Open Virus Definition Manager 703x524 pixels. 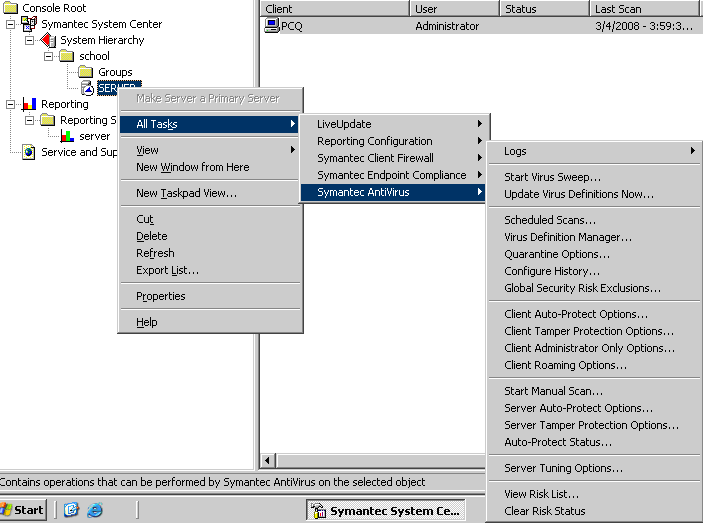click(594, 237)
